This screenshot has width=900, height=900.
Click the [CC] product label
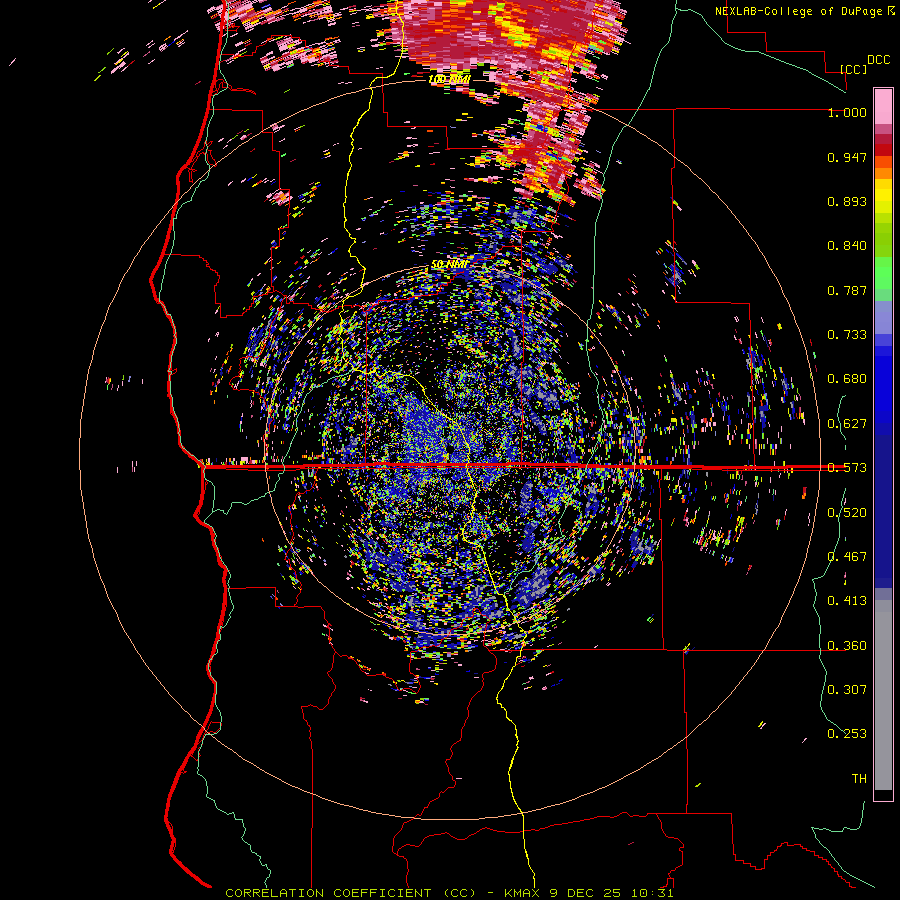point(853,69)
